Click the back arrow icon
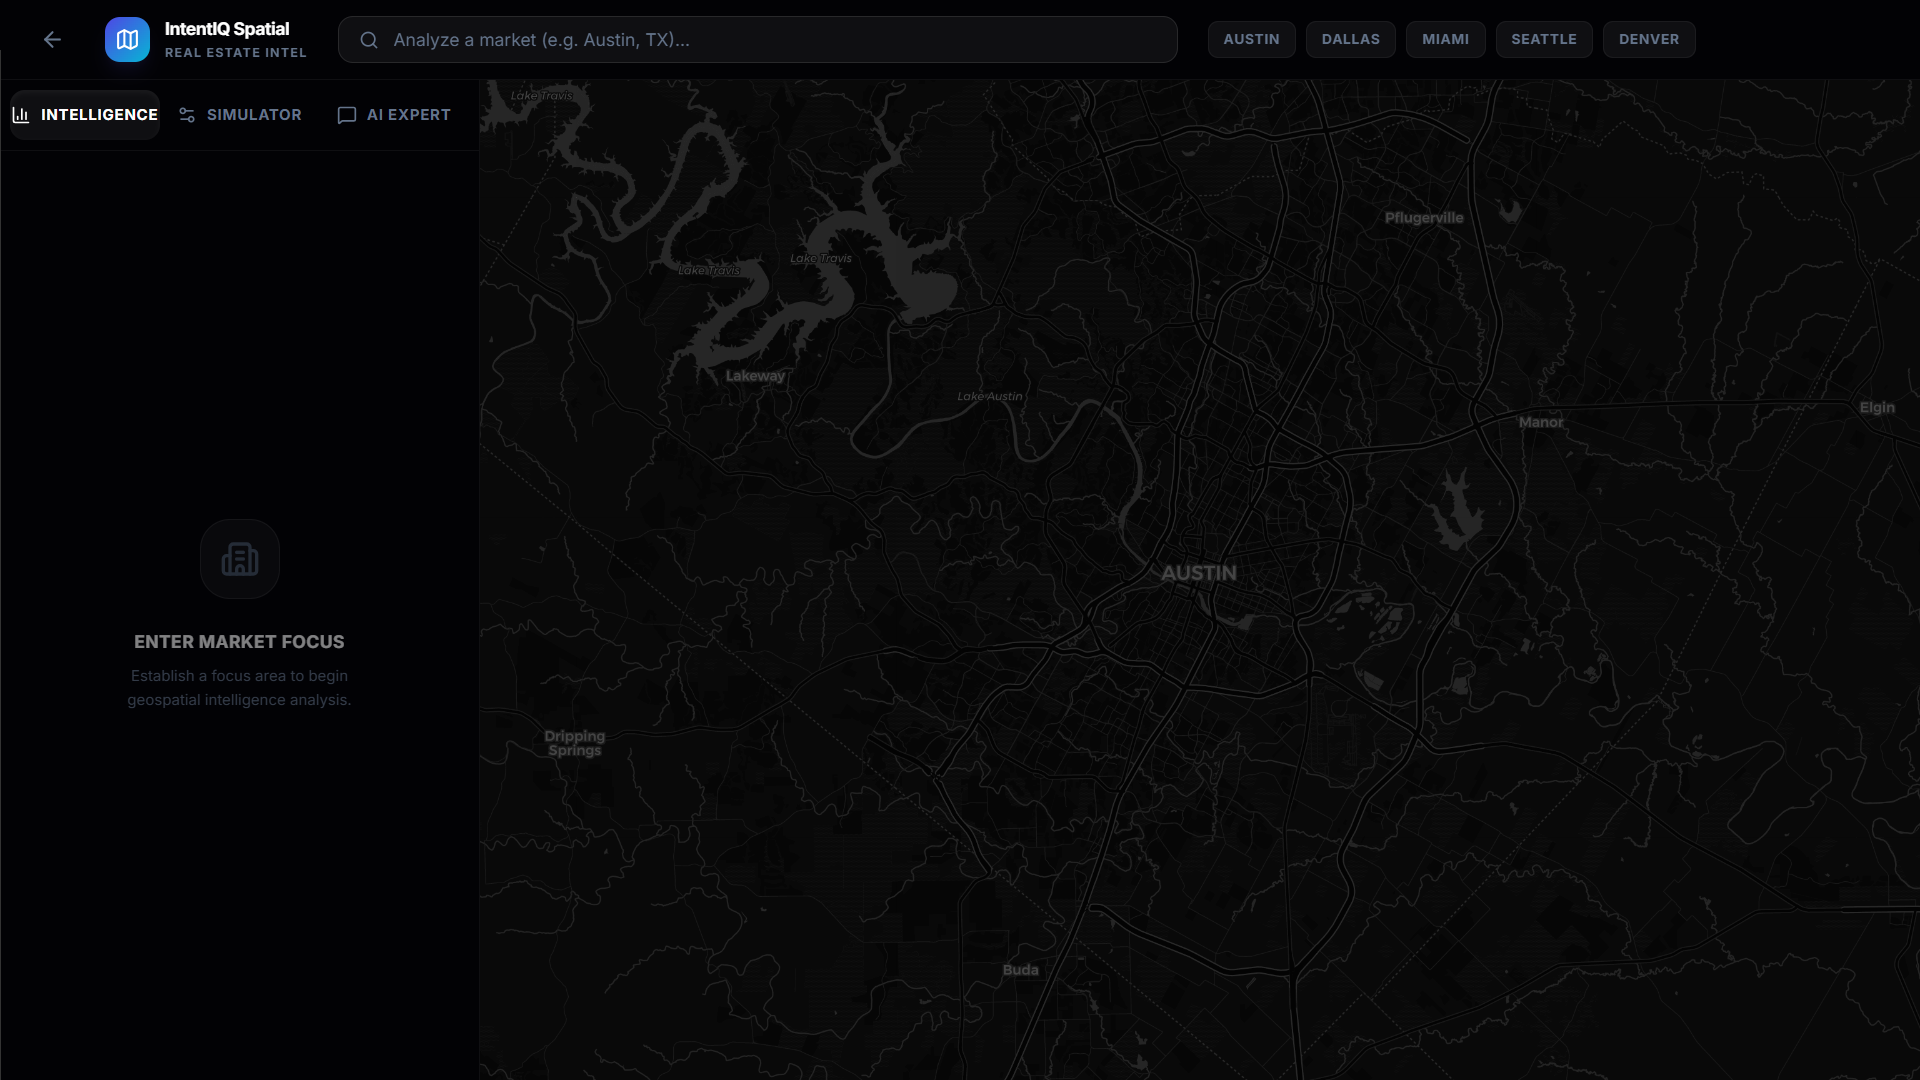Screen dimensions: 1920x1080 52,40
